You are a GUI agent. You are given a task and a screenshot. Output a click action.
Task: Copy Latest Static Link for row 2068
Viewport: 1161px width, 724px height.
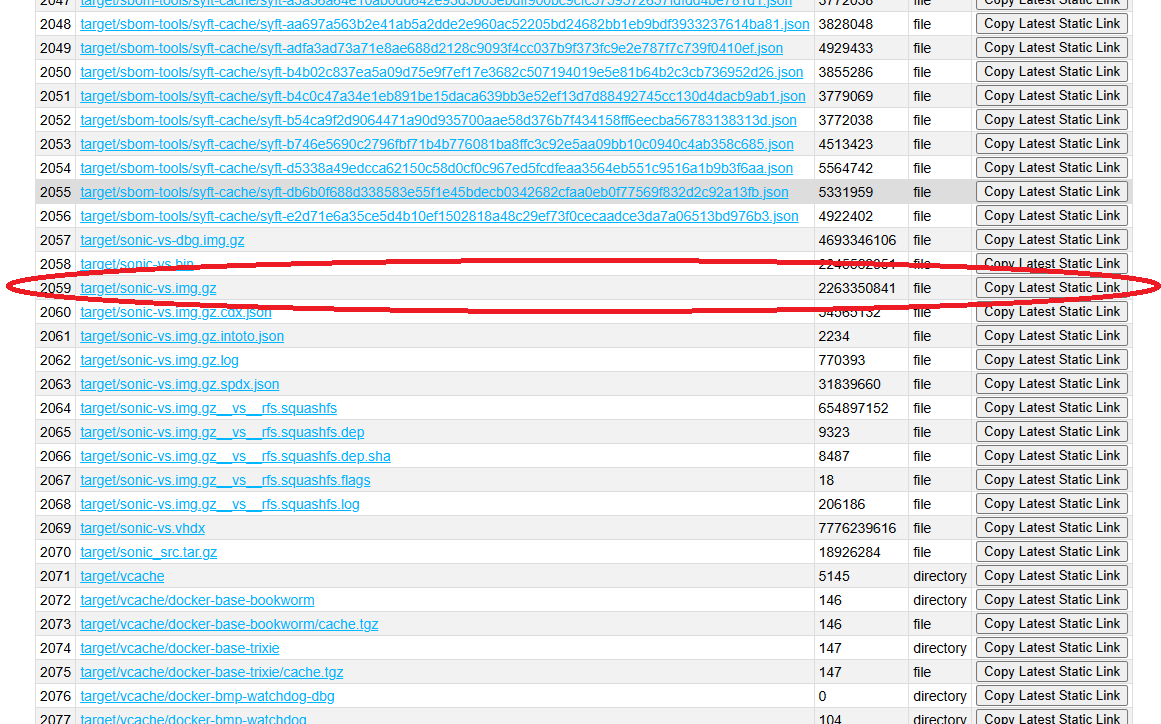pyautogui.click(x=1051, y=503)
